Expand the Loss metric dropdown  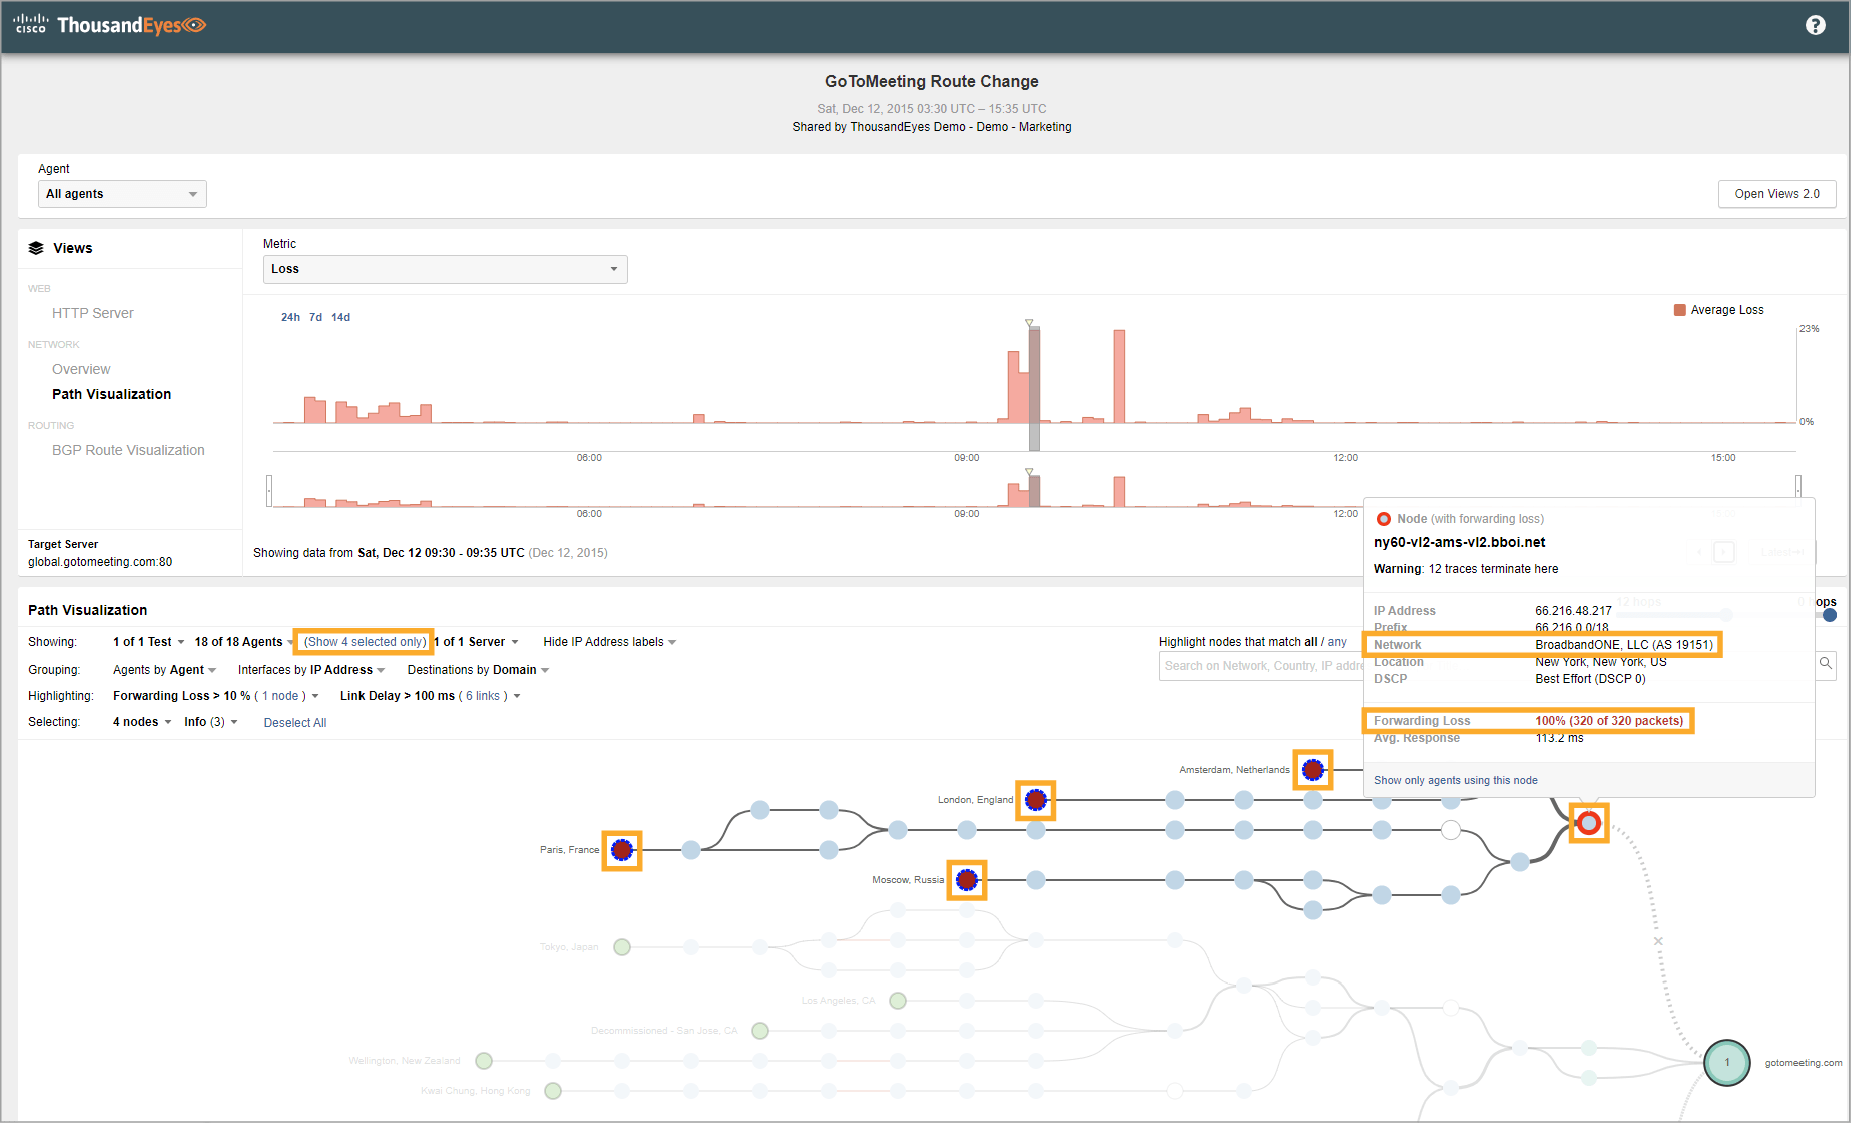445,269
